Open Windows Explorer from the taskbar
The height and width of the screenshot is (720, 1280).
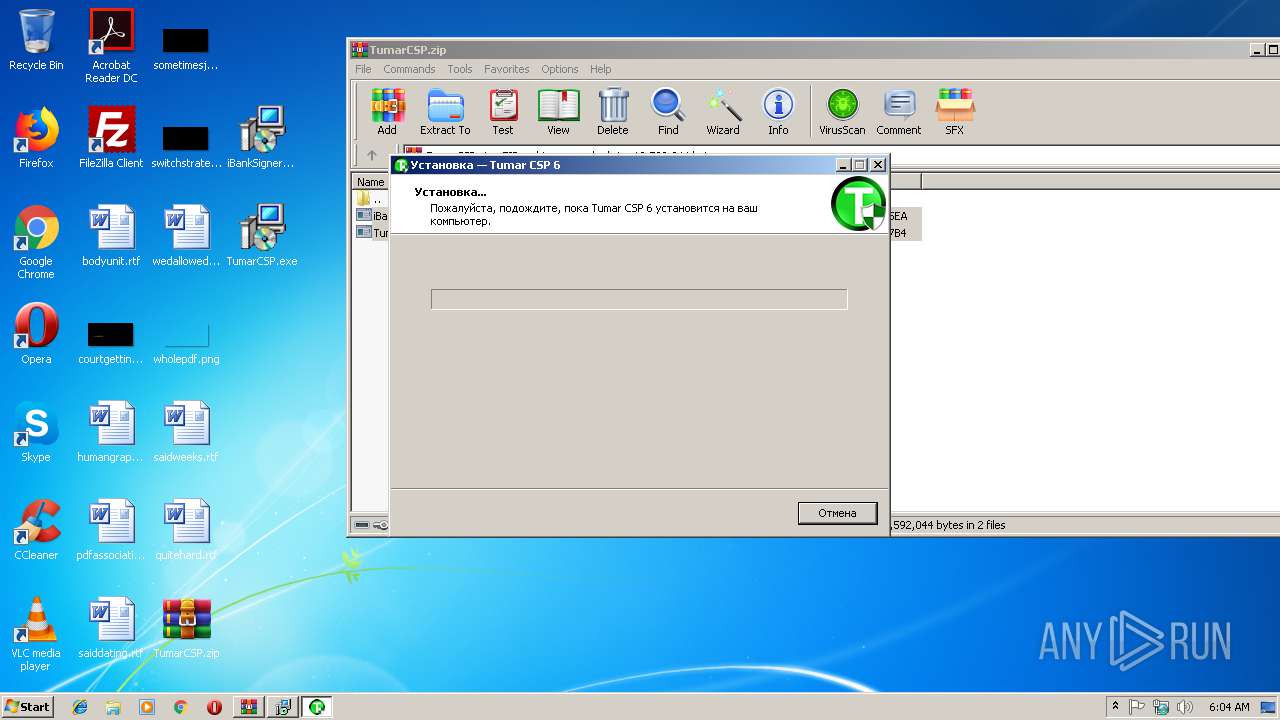pos(113,707)
